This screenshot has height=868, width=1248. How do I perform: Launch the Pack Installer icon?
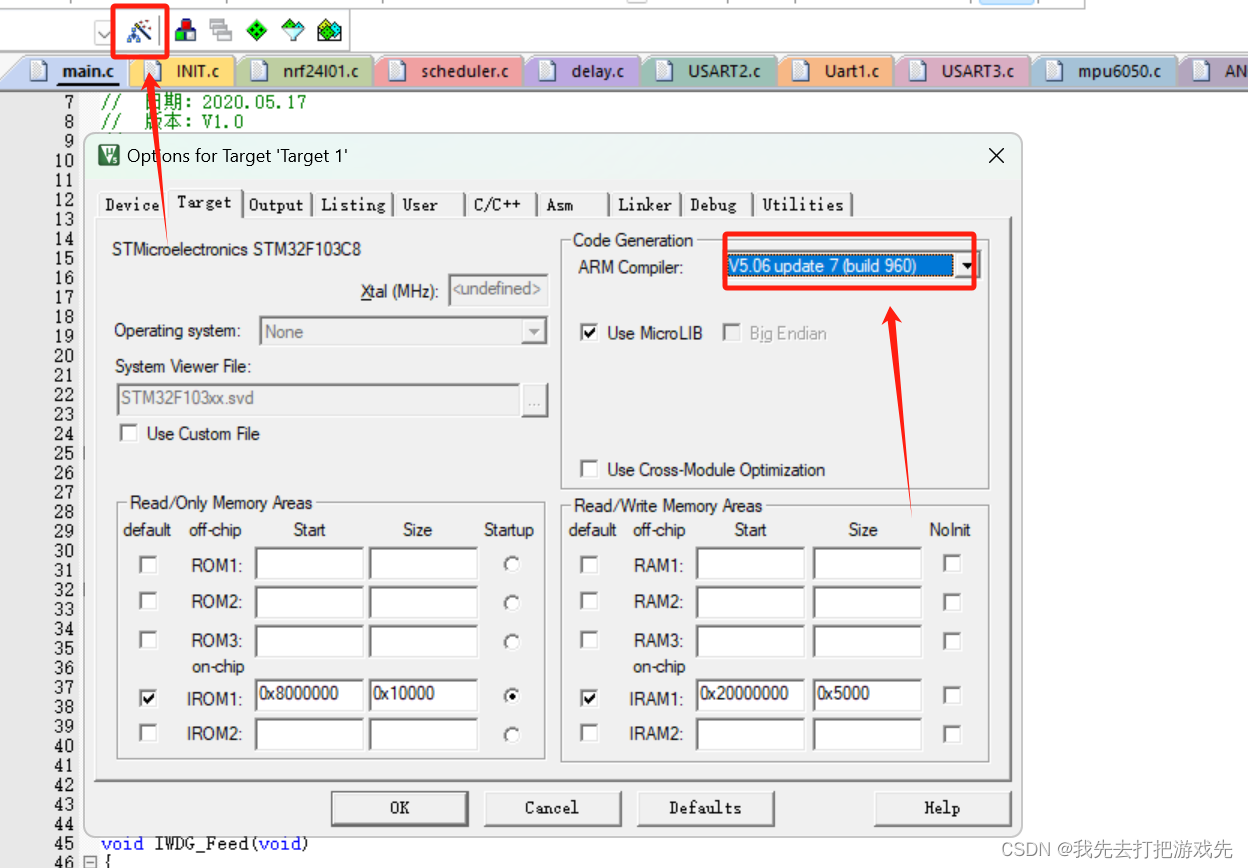click(329, 31)
